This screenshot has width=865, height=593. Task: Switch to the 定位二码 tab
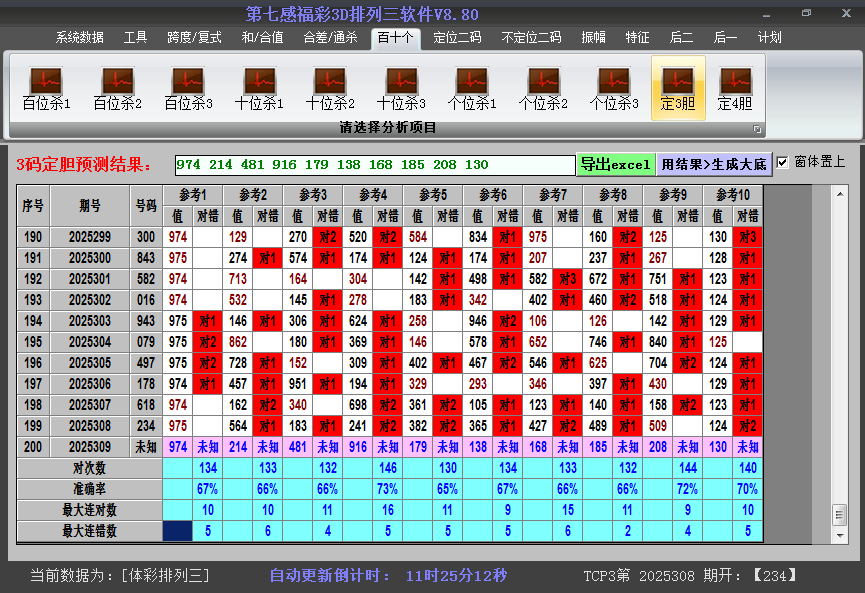[x=456, y=38]
